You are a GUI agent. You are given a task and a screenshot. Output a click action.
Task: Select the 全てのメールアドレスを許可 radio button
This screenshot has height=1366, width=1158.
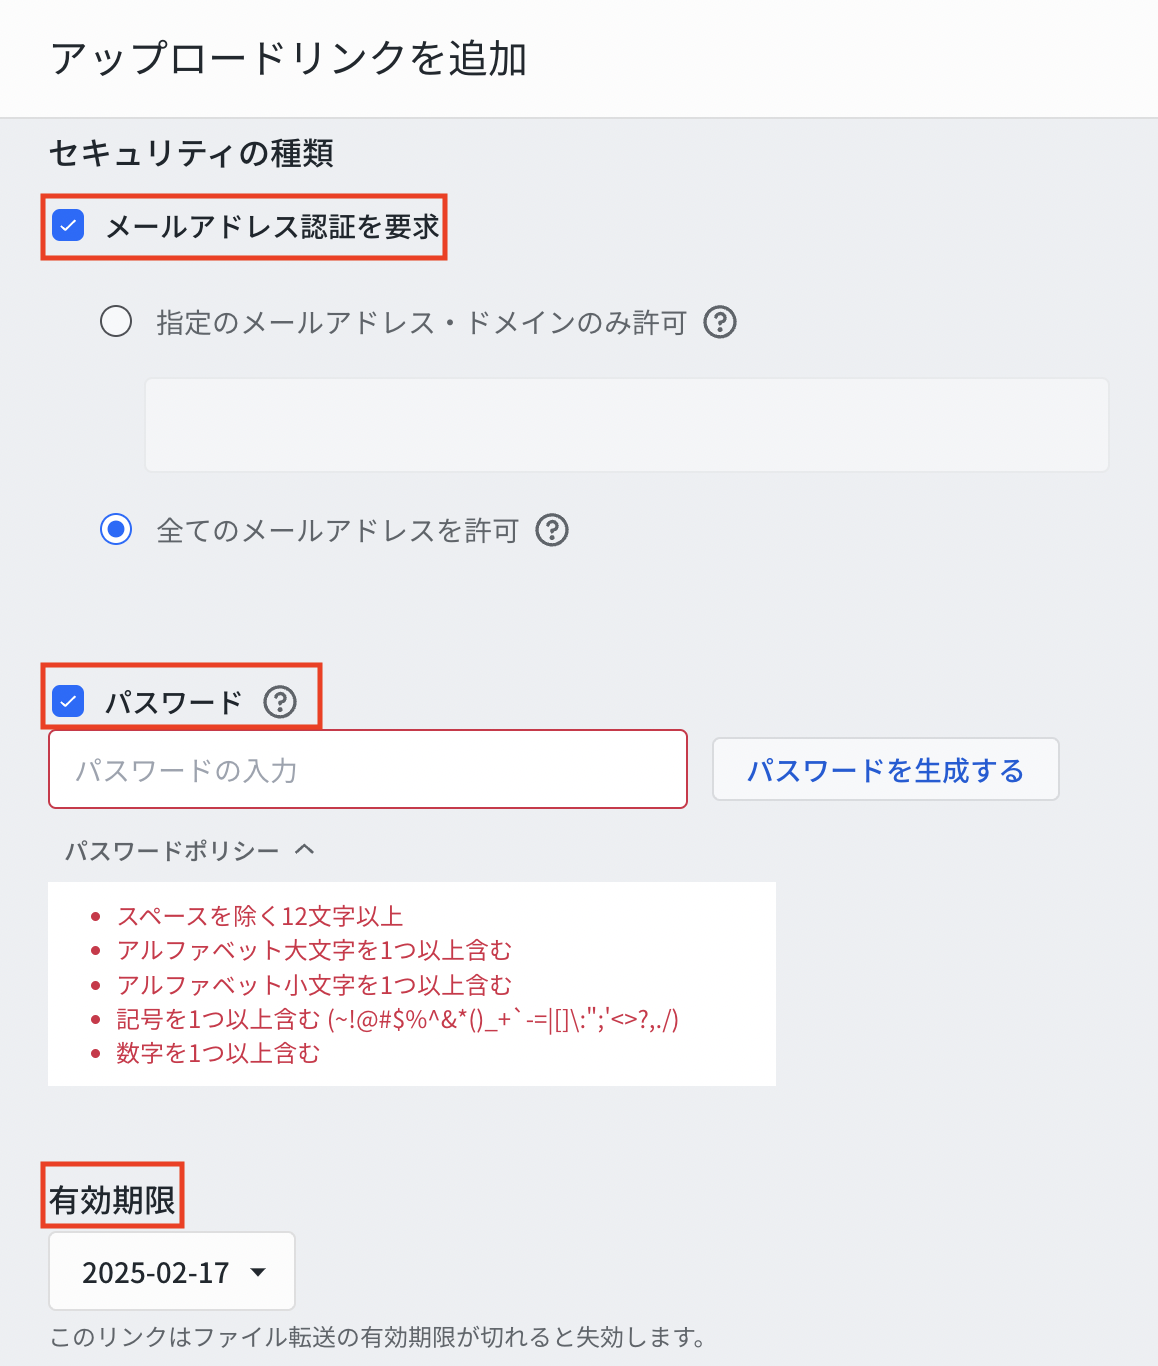click(x=116, y=529)
